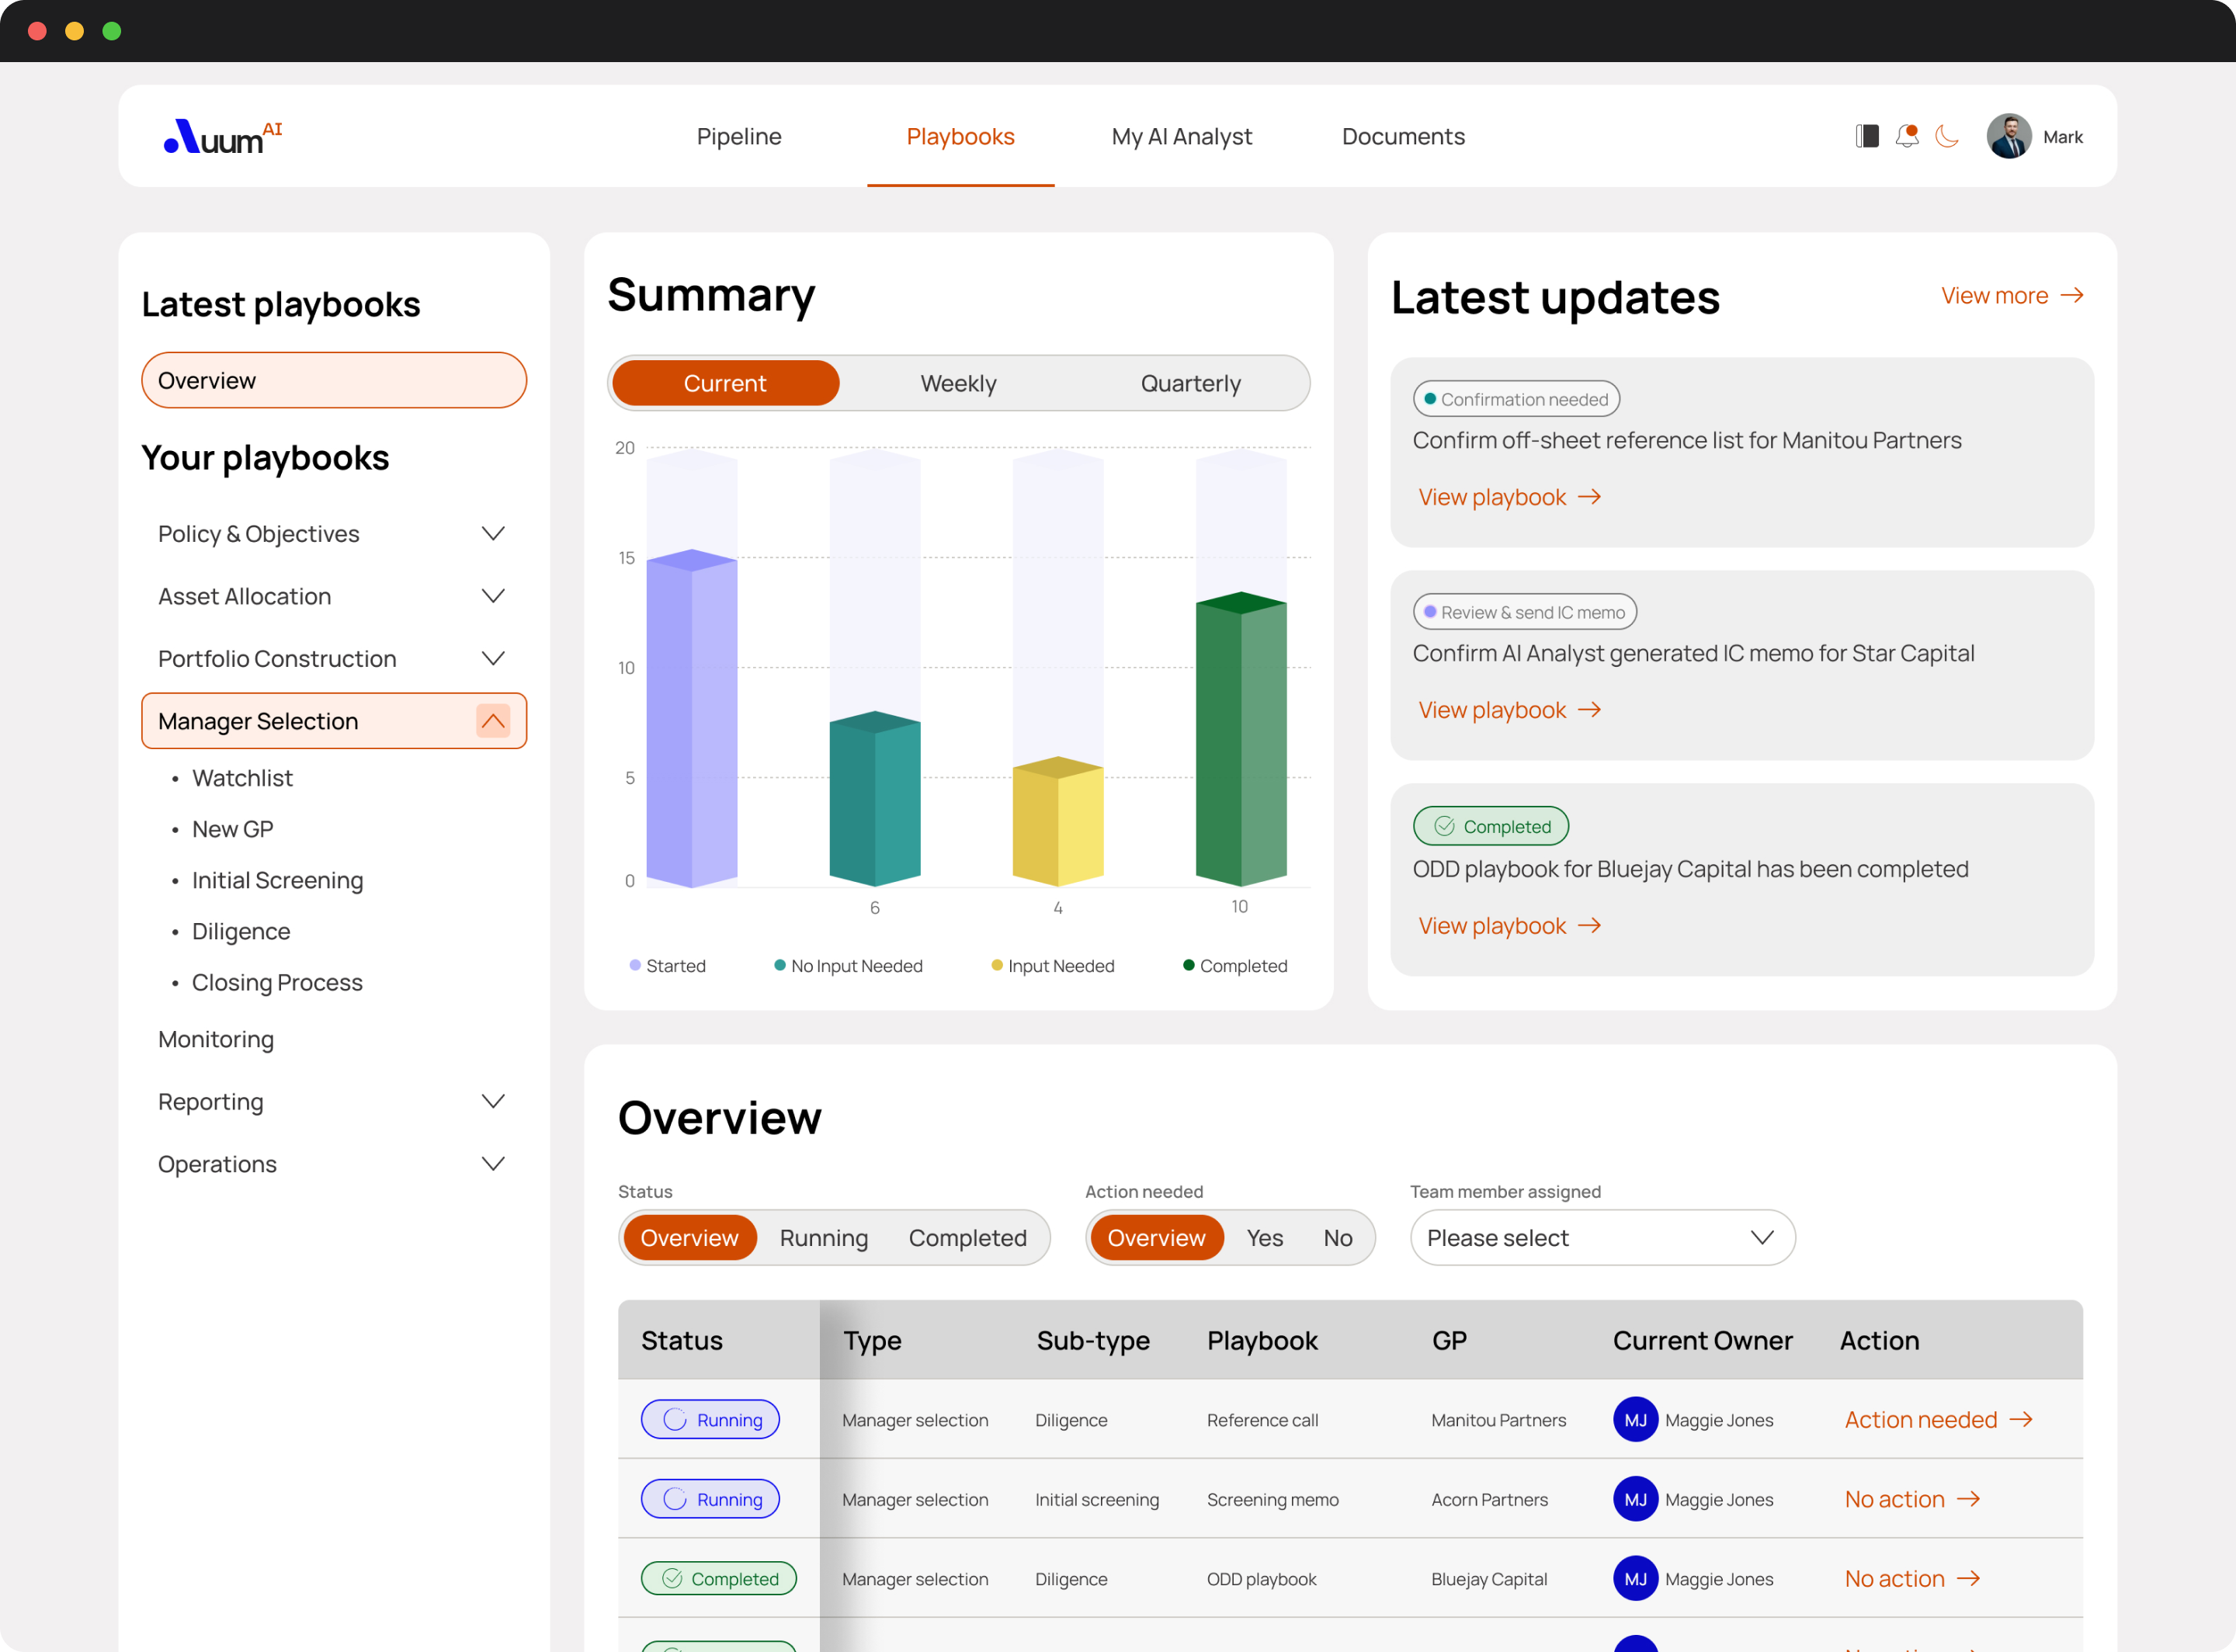Set Action needed filter to Yes
Screen dimensions: 2236x1652
[x=1264, y=1237]
